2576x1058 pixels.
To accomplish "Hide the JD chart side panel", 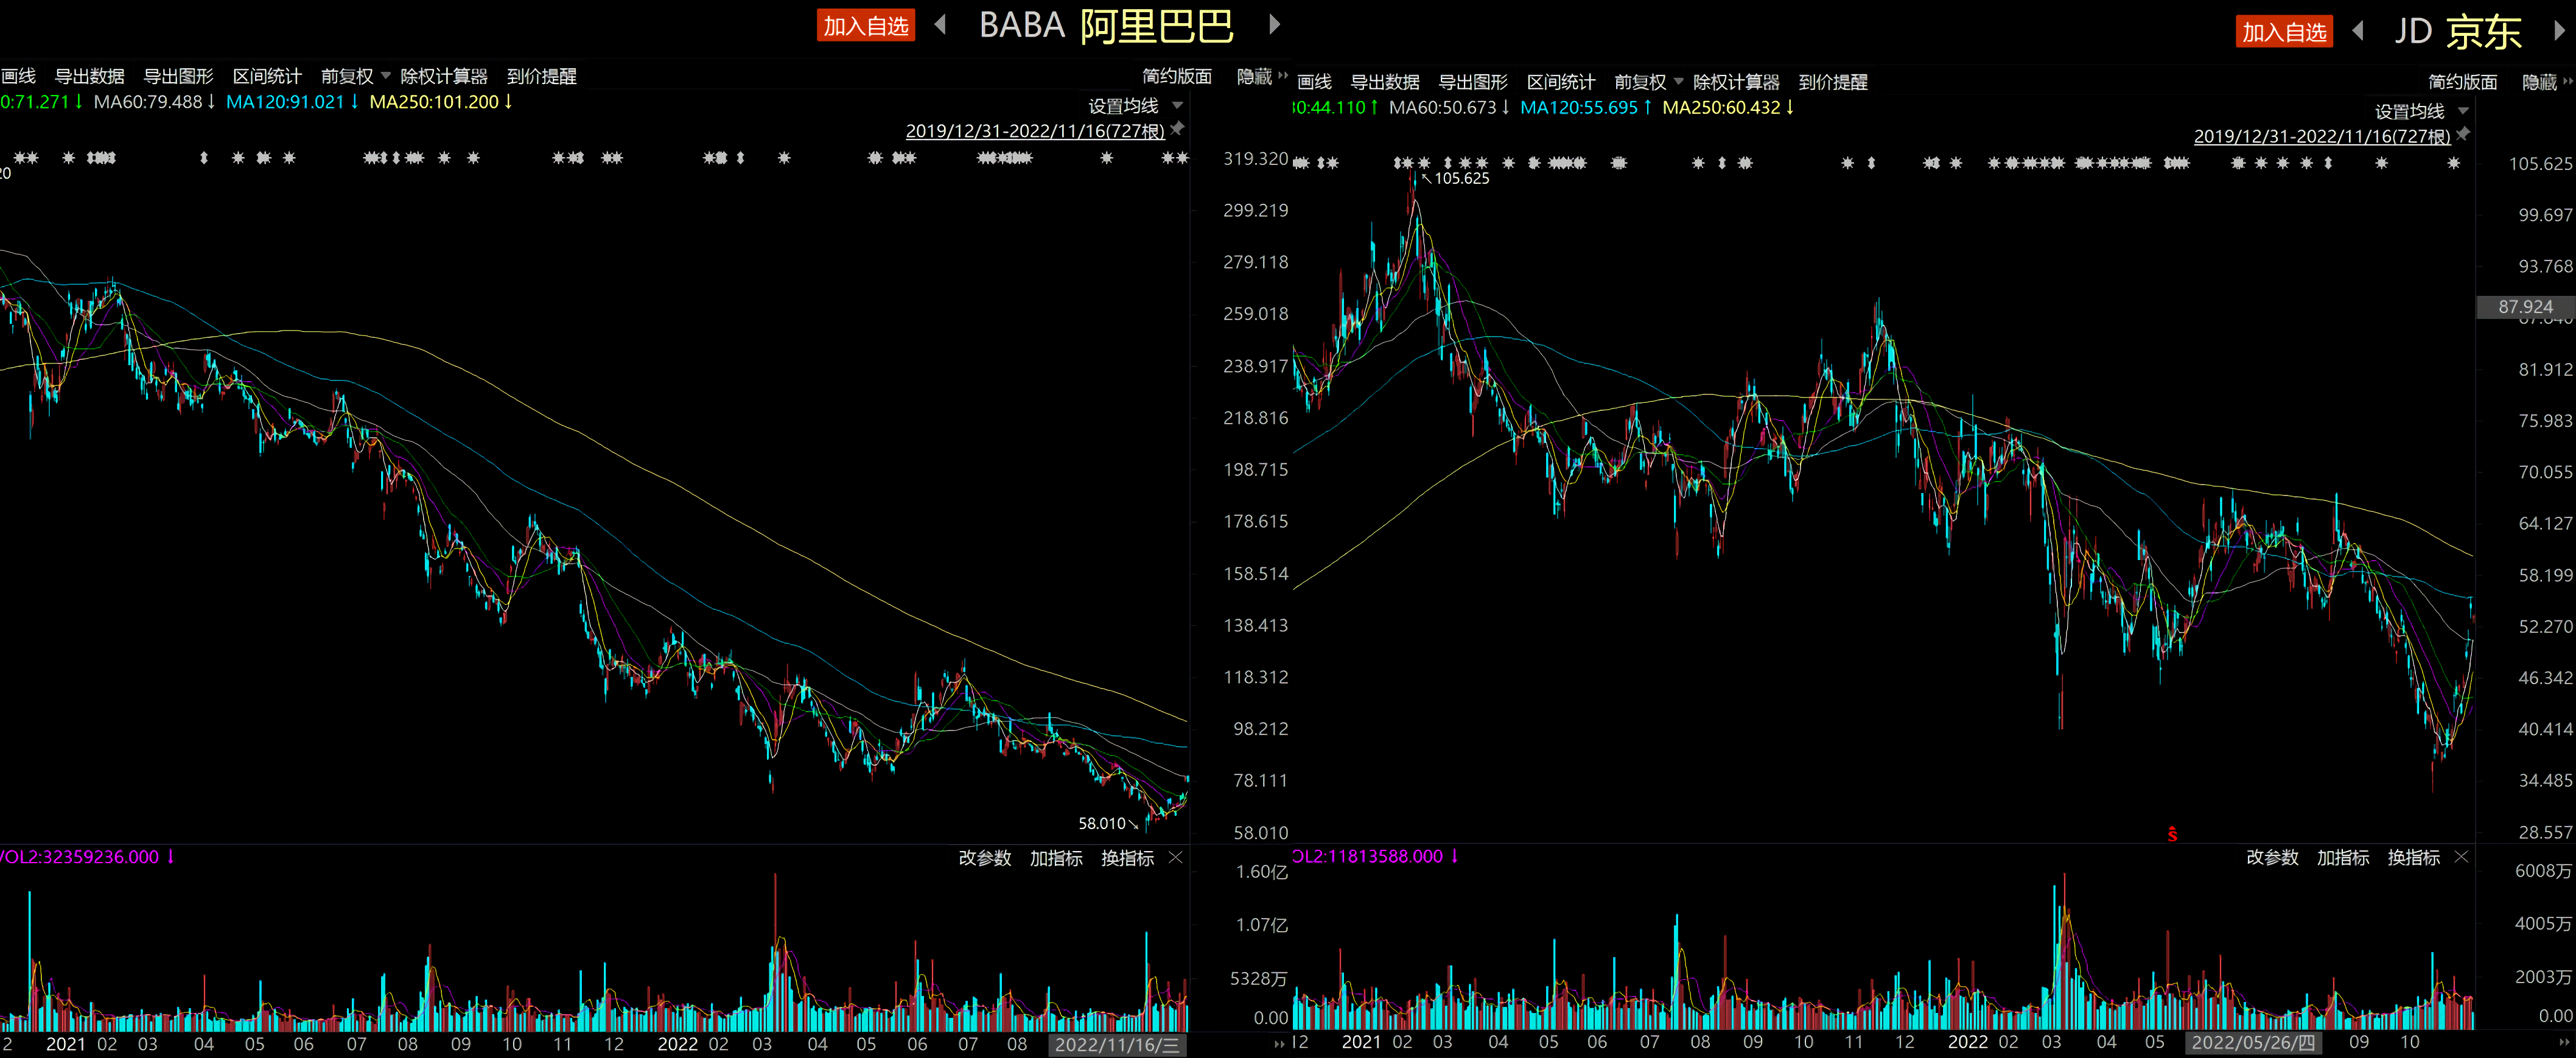I will pyautogui.click(x=2547, y=82).
